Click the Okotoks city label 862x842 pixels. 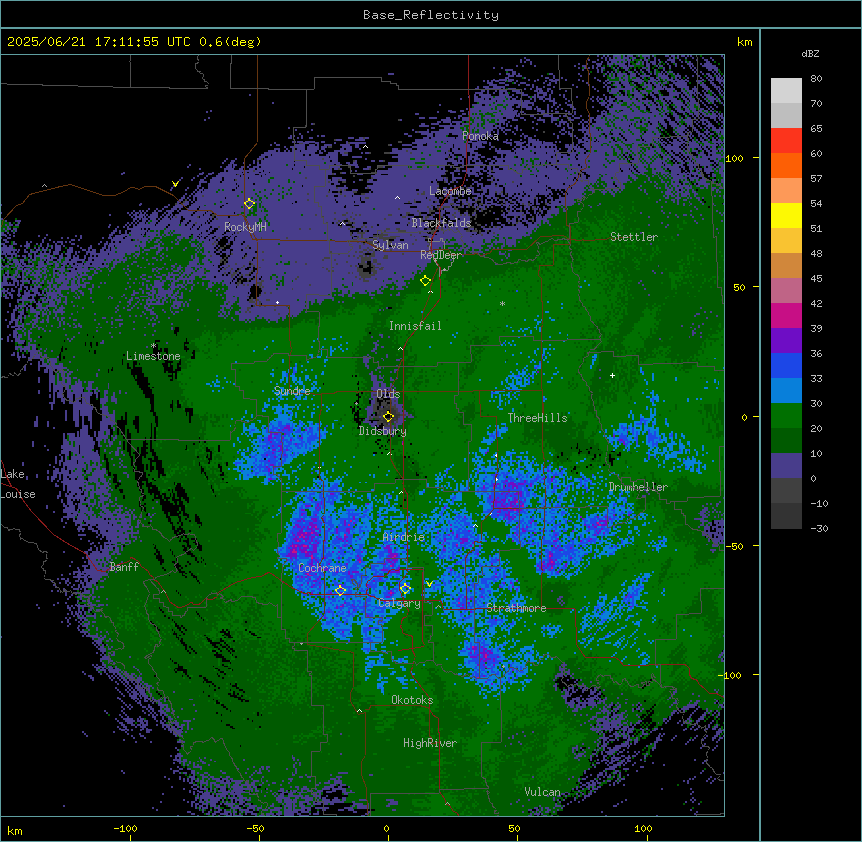point(412,700)
